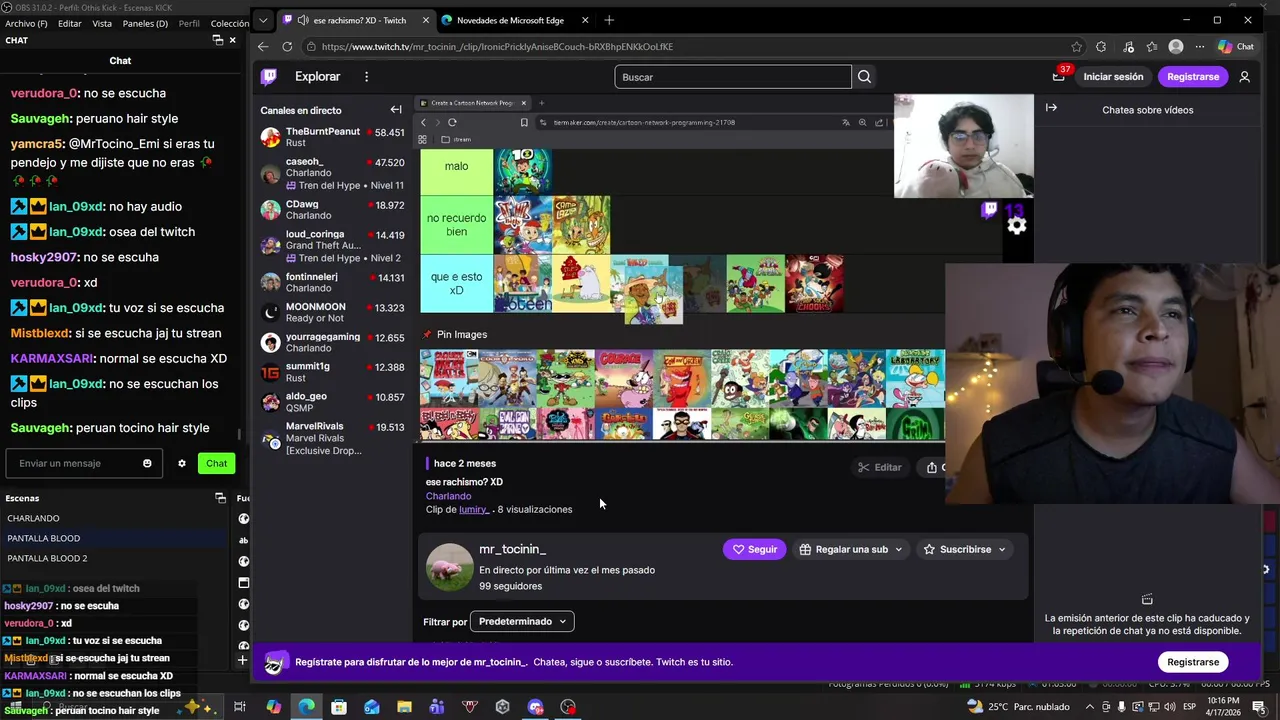
Task: Open the Edge tab actions dropdown
Action: (x=263, y=20)
